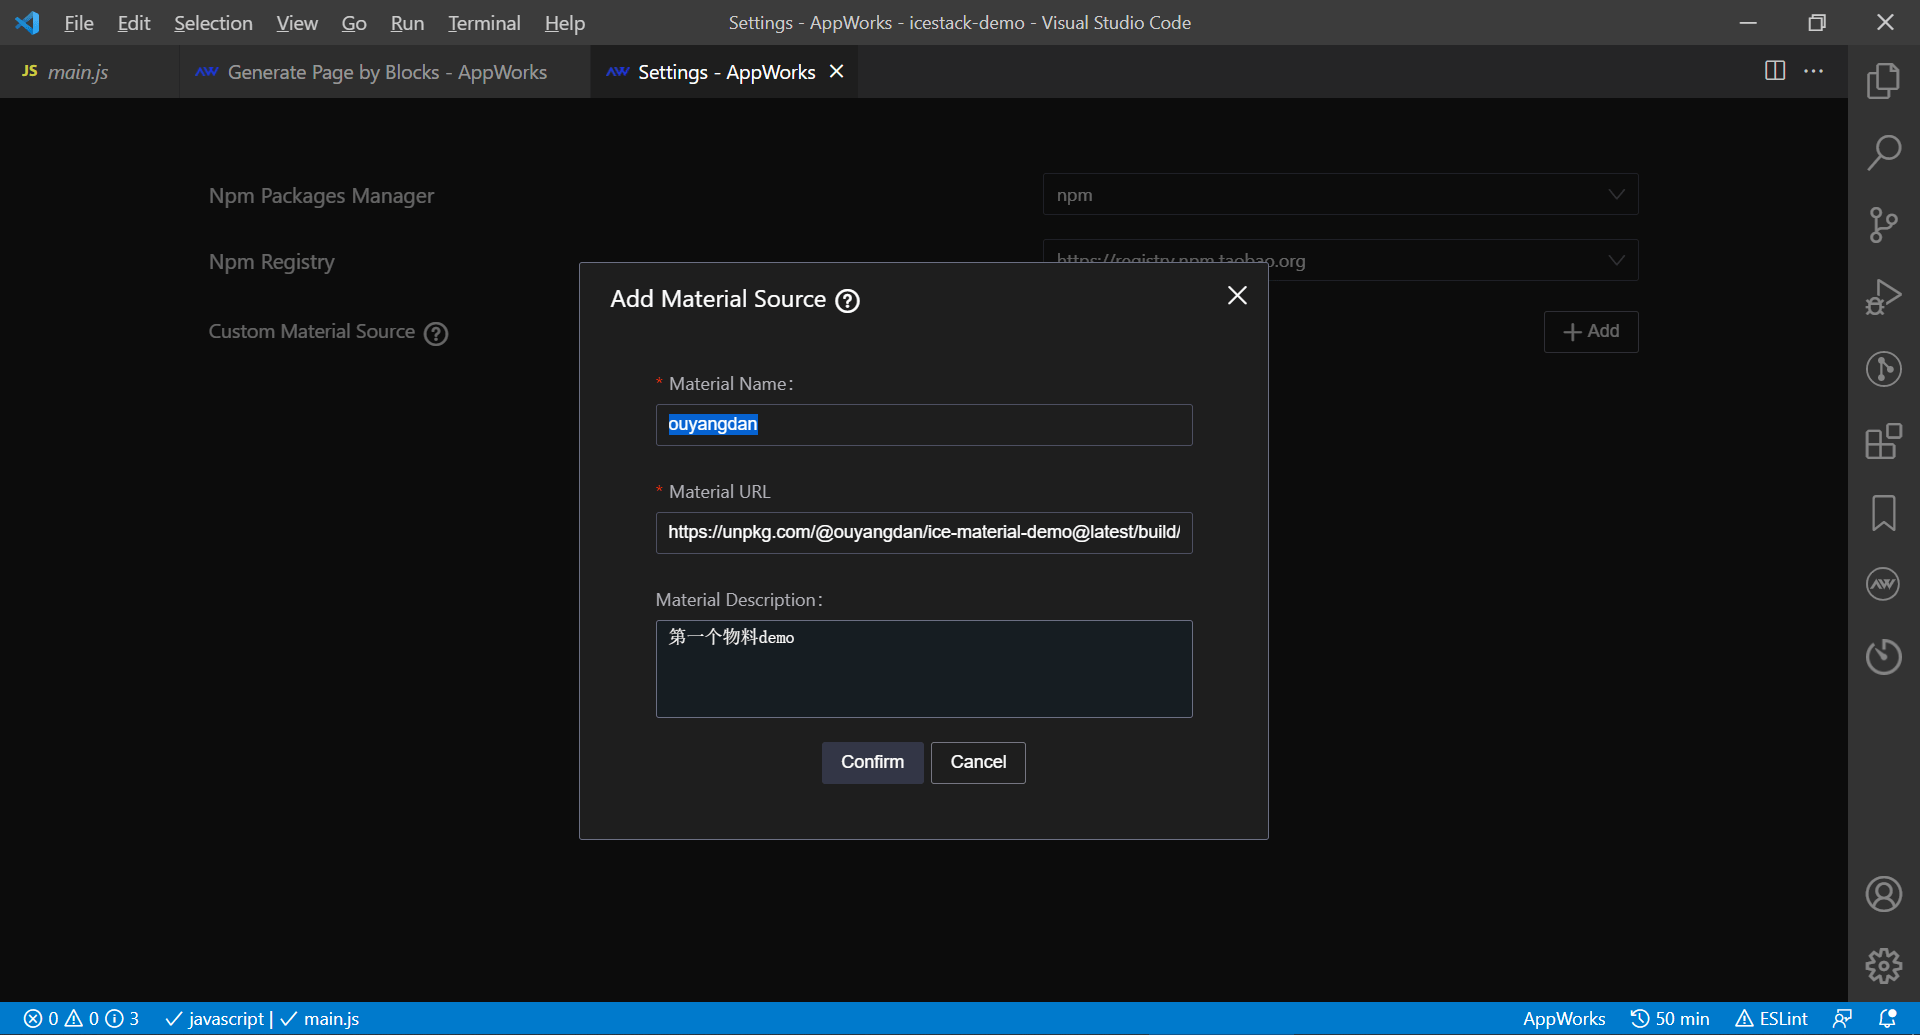The width and height of the screenshot is (1920, 1035).
Task: Open the Bookmarks view icon
Action: click(x=1883, y=513)
